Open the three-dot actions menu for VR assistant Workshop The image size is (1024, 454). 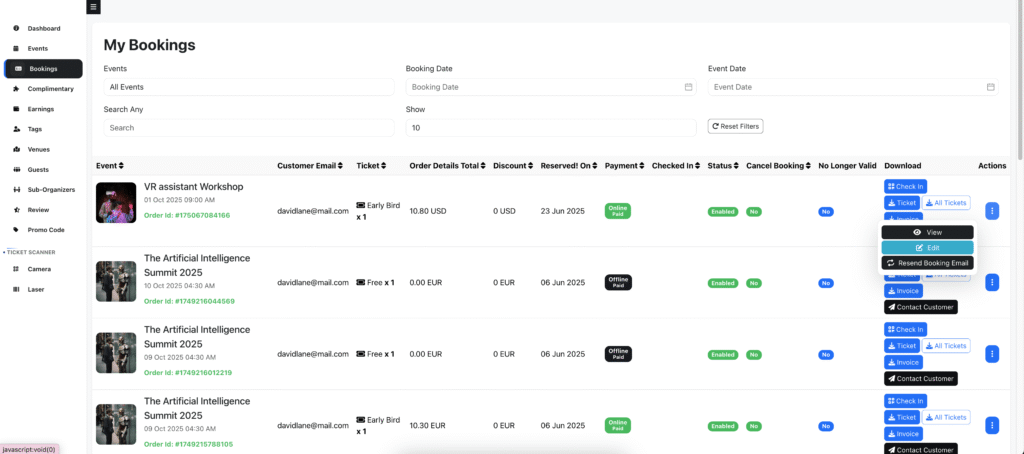click(x=991, y=211)
